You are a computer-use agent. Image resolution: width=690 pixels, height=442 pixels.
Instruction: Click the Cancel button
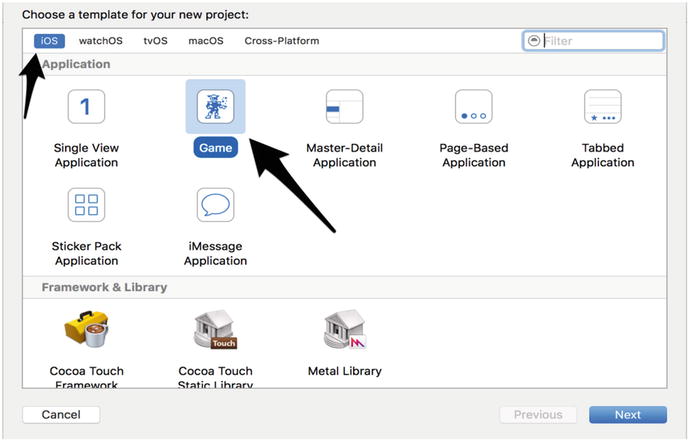61,415
